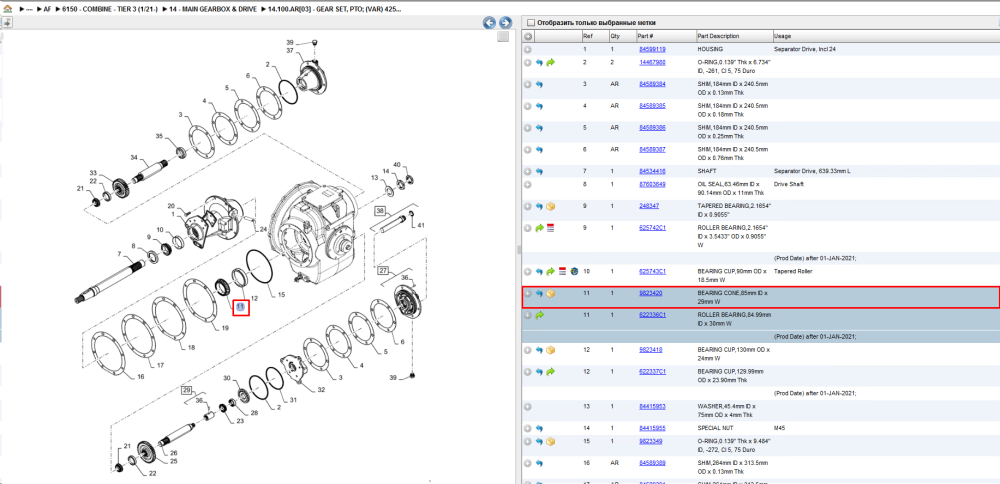Open part number link 84534416

click(x=652, y=172)
